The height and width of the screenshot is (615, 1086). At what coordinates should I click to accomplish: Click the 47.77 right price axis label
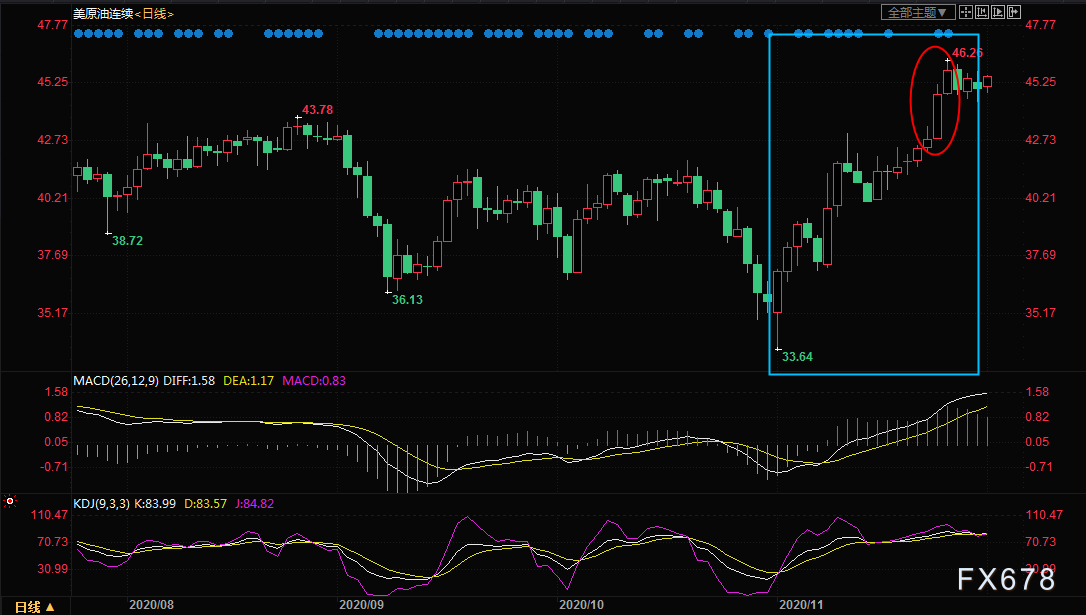click(1040, 25)
